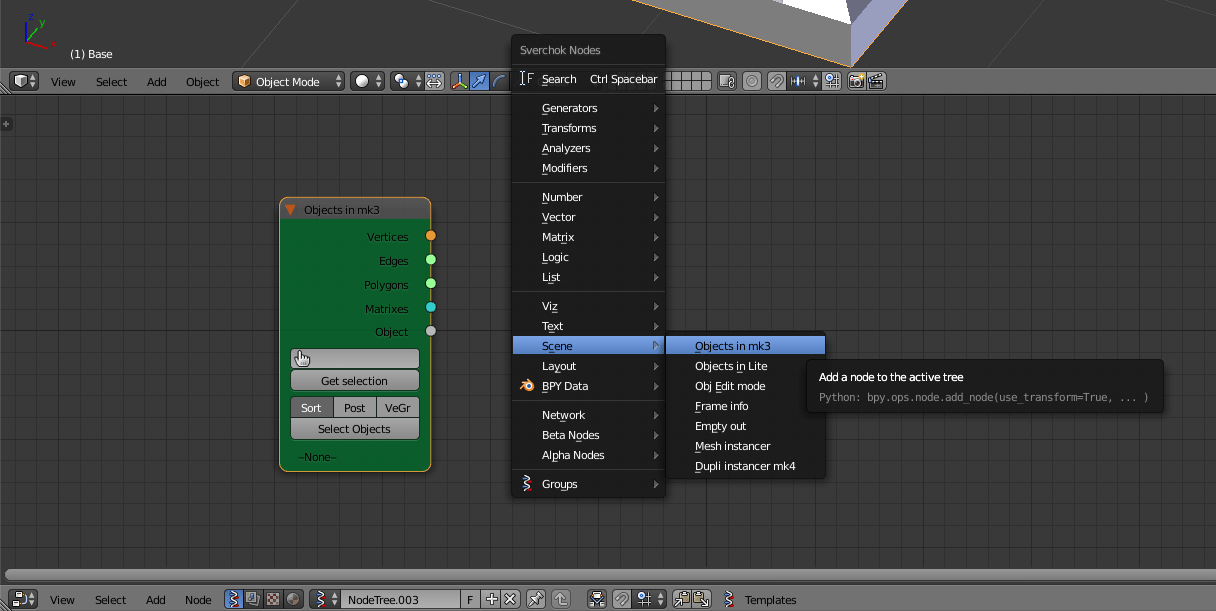Expand the BPY Data submenu
This screenshot has width=1216, height=611.
[x=588, y=386]
